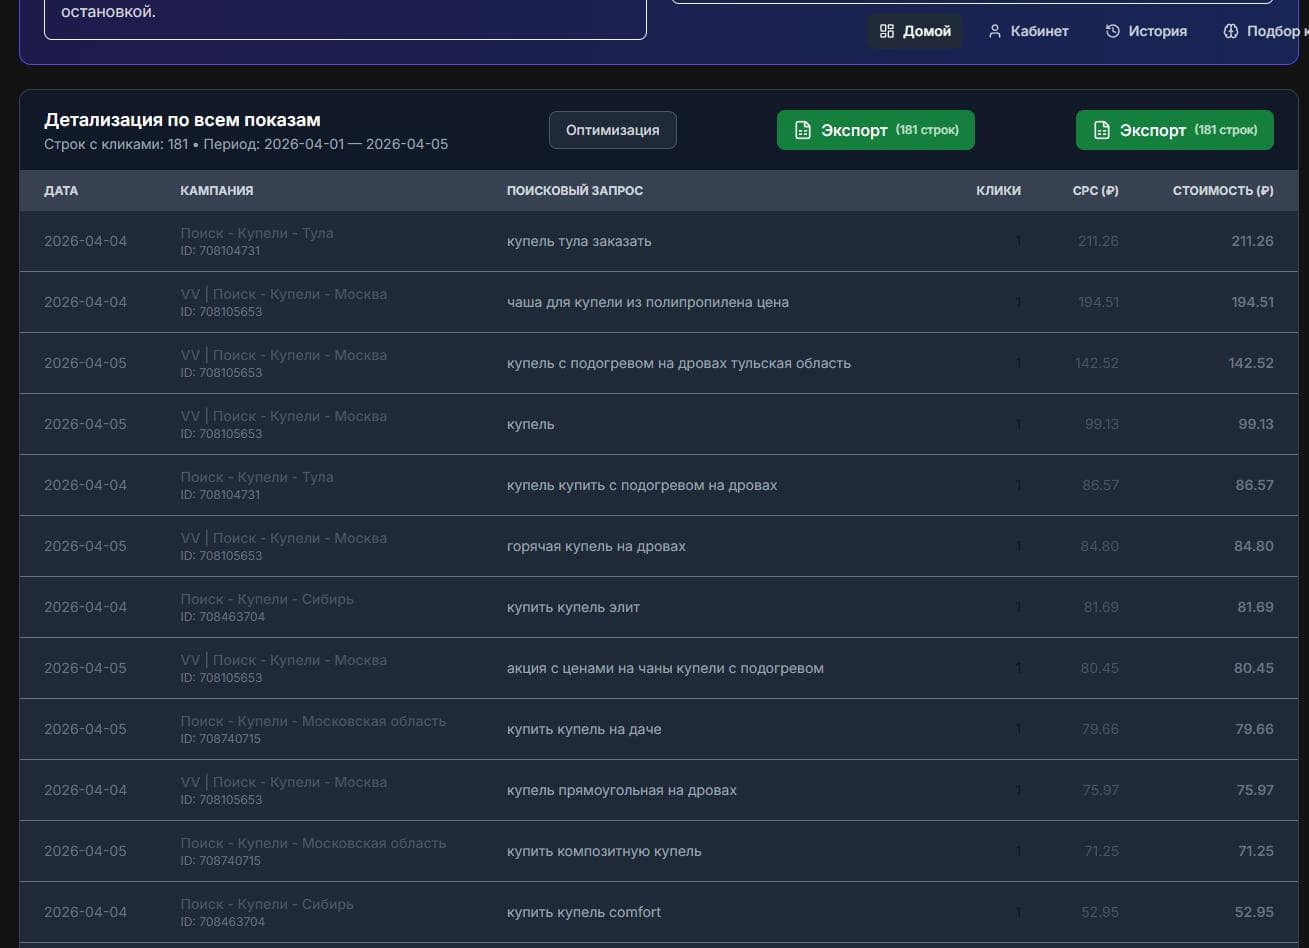The width and height of the screenshot is (1309, 948).
Task: Click the query "купить купель comfort"
Action: tap(584, 912)
